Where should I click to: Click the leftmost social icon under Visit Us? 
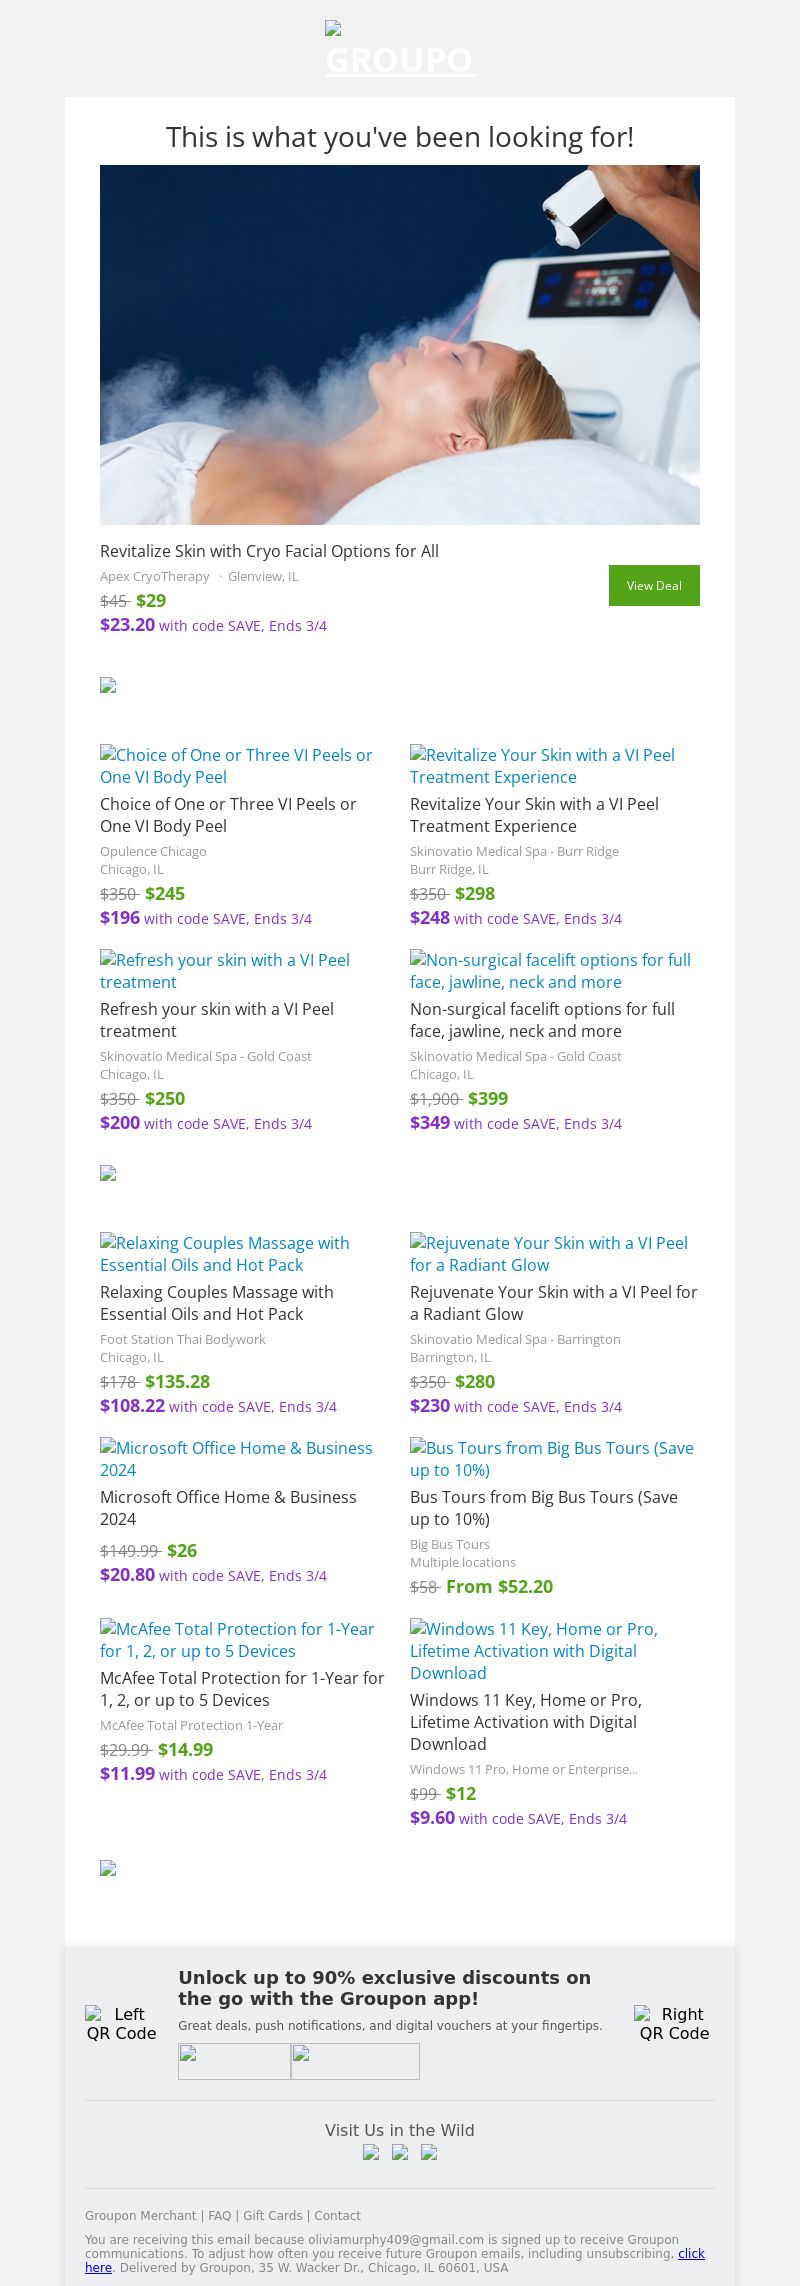pos(371,2153)
